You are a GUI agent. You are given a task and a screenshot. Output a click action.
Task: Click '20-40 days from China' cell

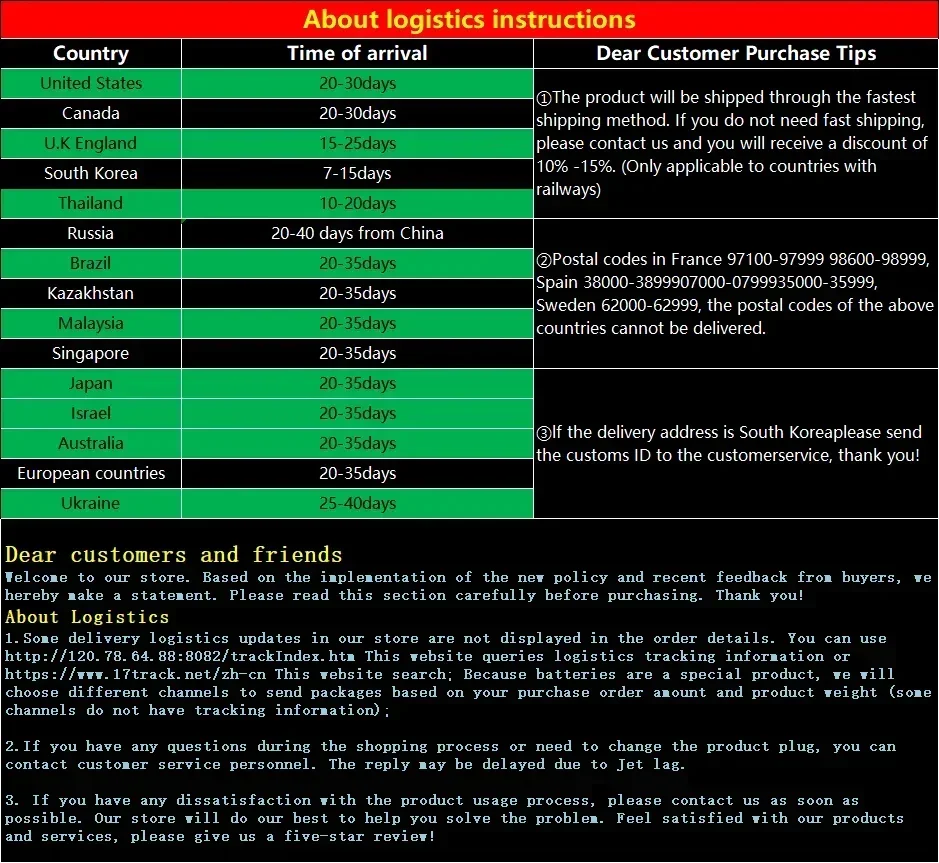click(358, 233)
